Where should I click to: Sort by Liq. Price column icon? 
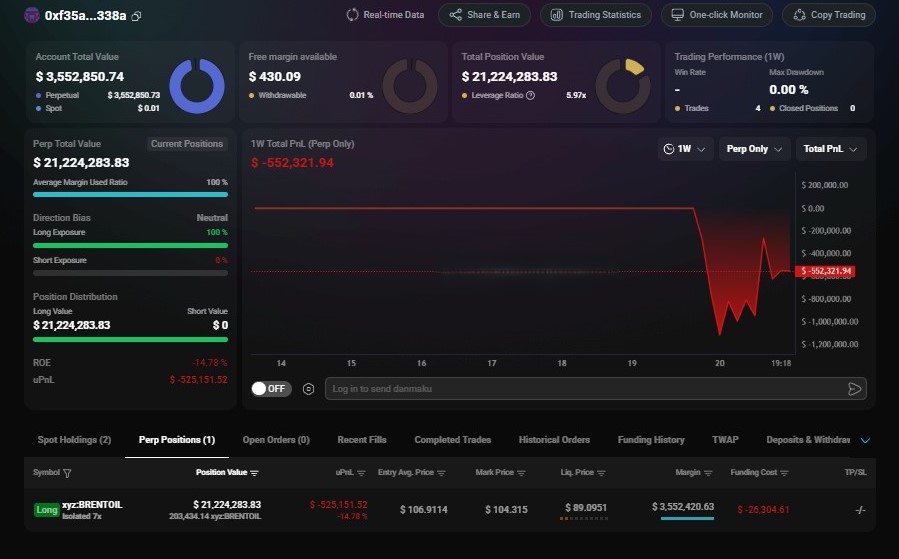point(601,473)
